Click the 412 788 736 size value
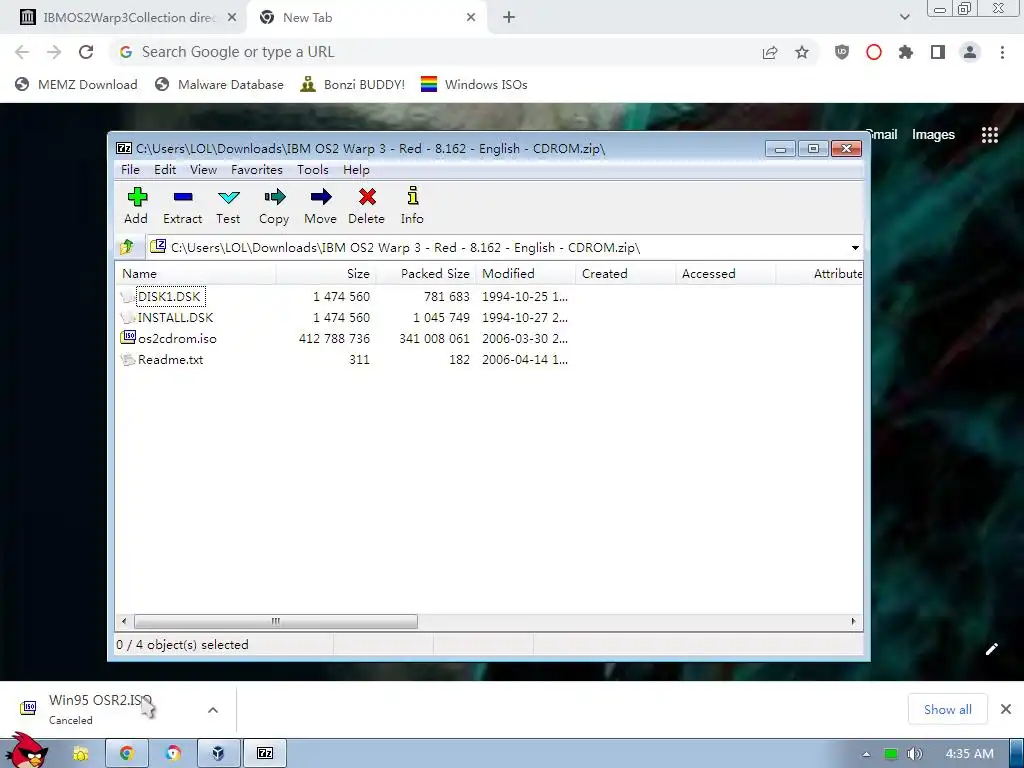Viewport: 1024px width, 768px height. click(334, 338)
